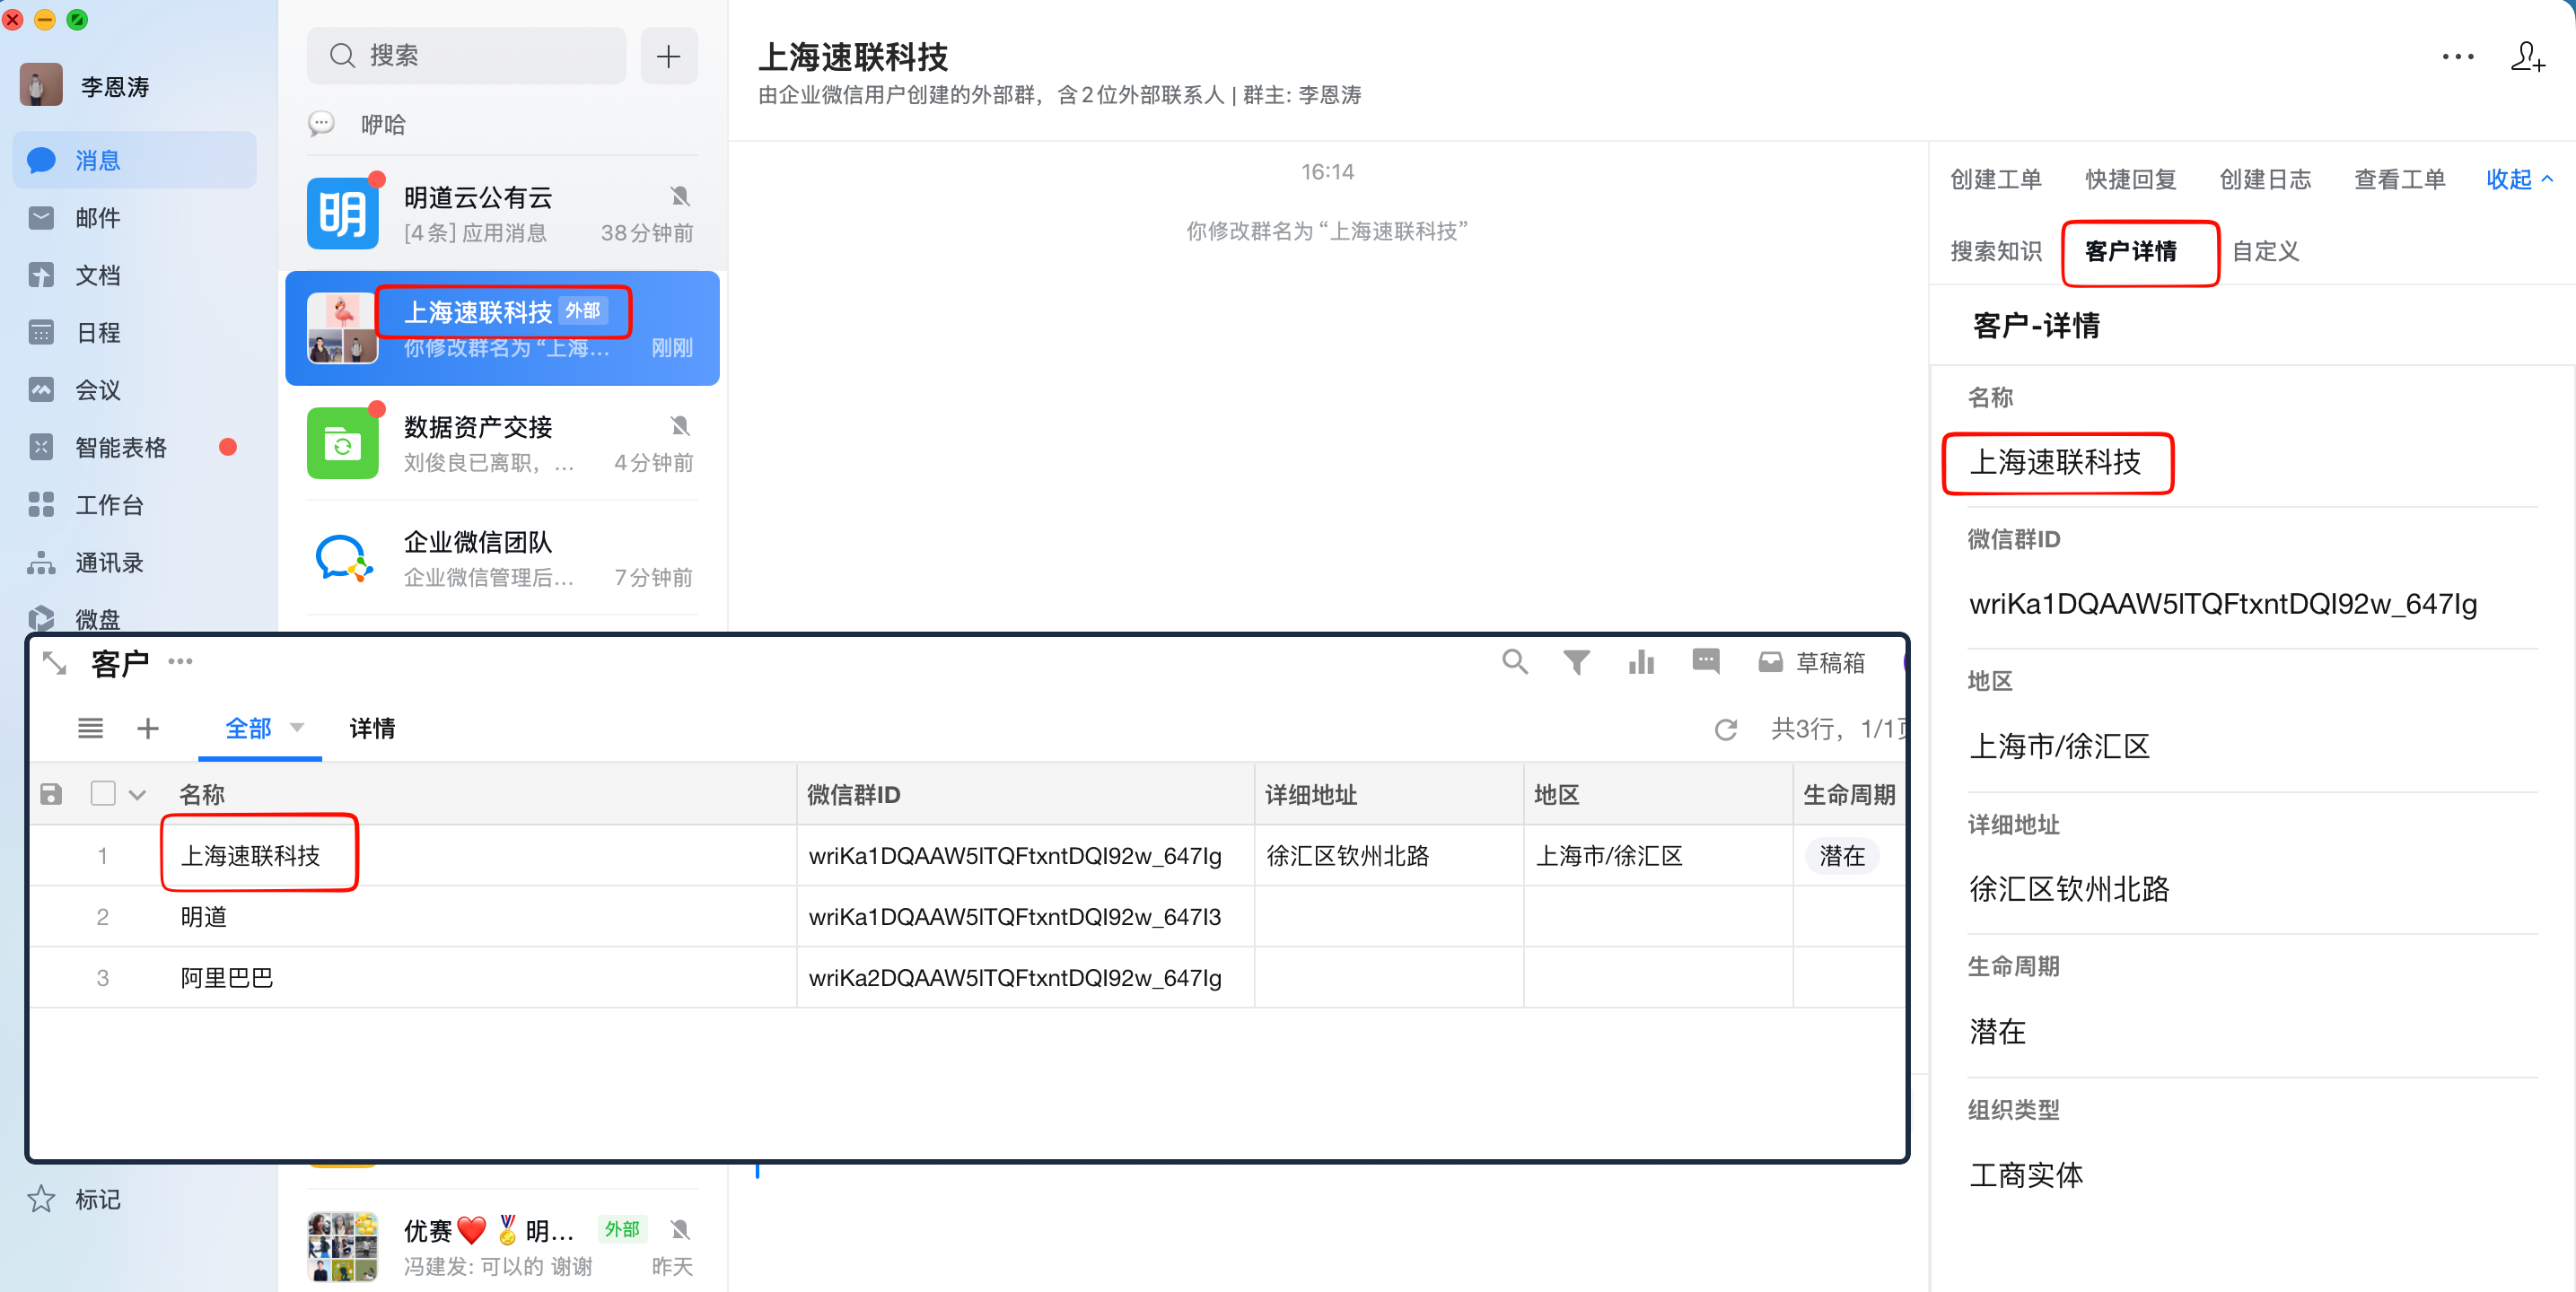Click the refresh icon next to row count
This screenshot has height=1292, width=2576.
1725,729
